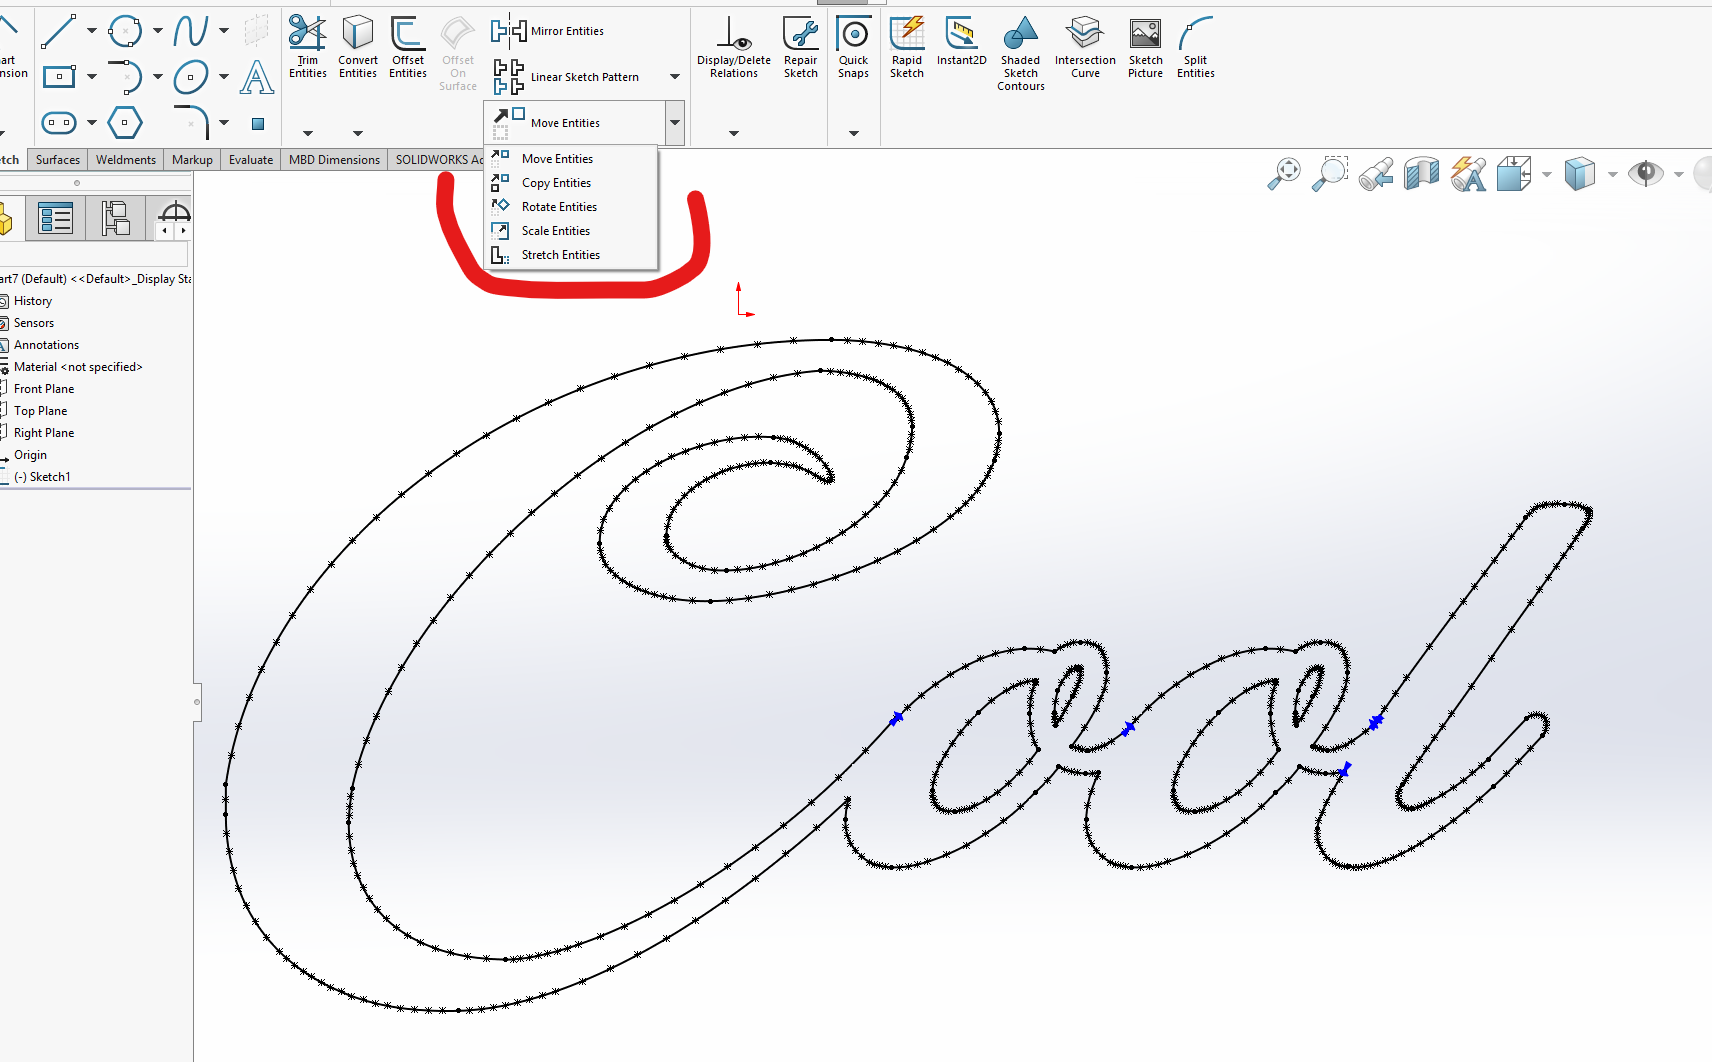Screen dimensions: 1712x1062
Task: Switch to Surfaces tab
Action: (x=57, y=160)
